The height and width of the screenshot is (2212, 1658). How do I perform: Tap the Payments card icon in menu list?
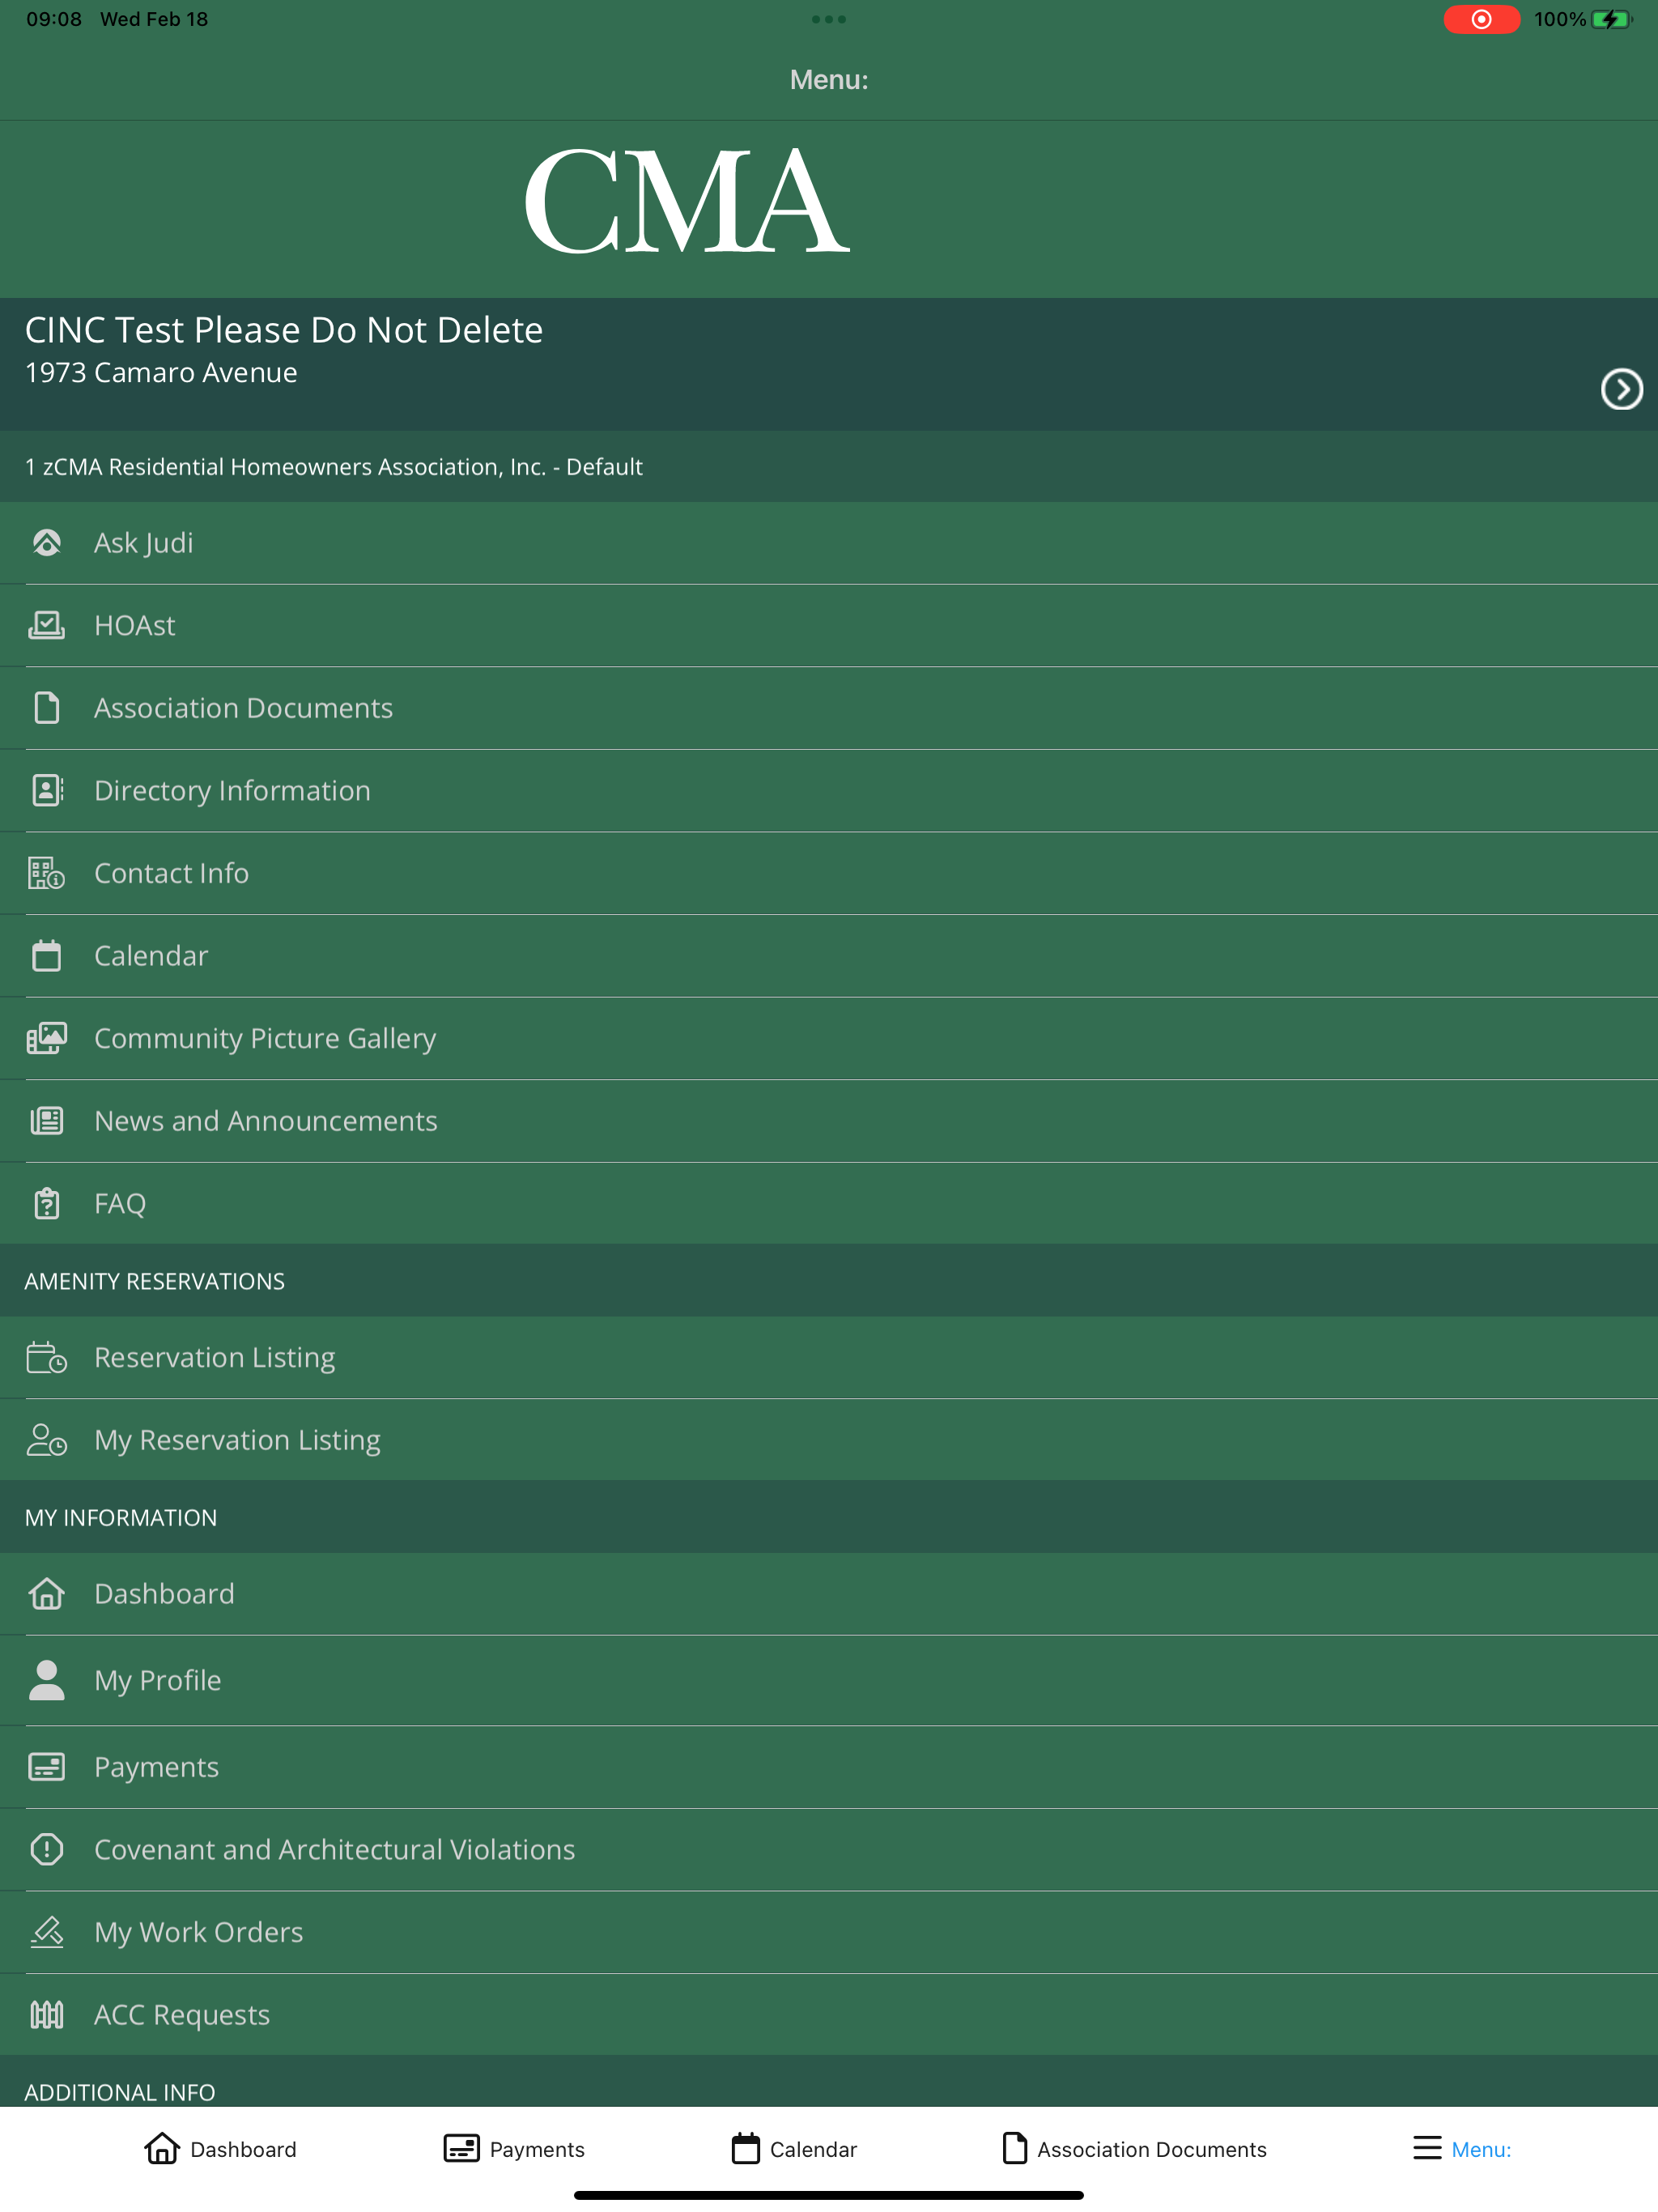click(x=47, y=1767)
